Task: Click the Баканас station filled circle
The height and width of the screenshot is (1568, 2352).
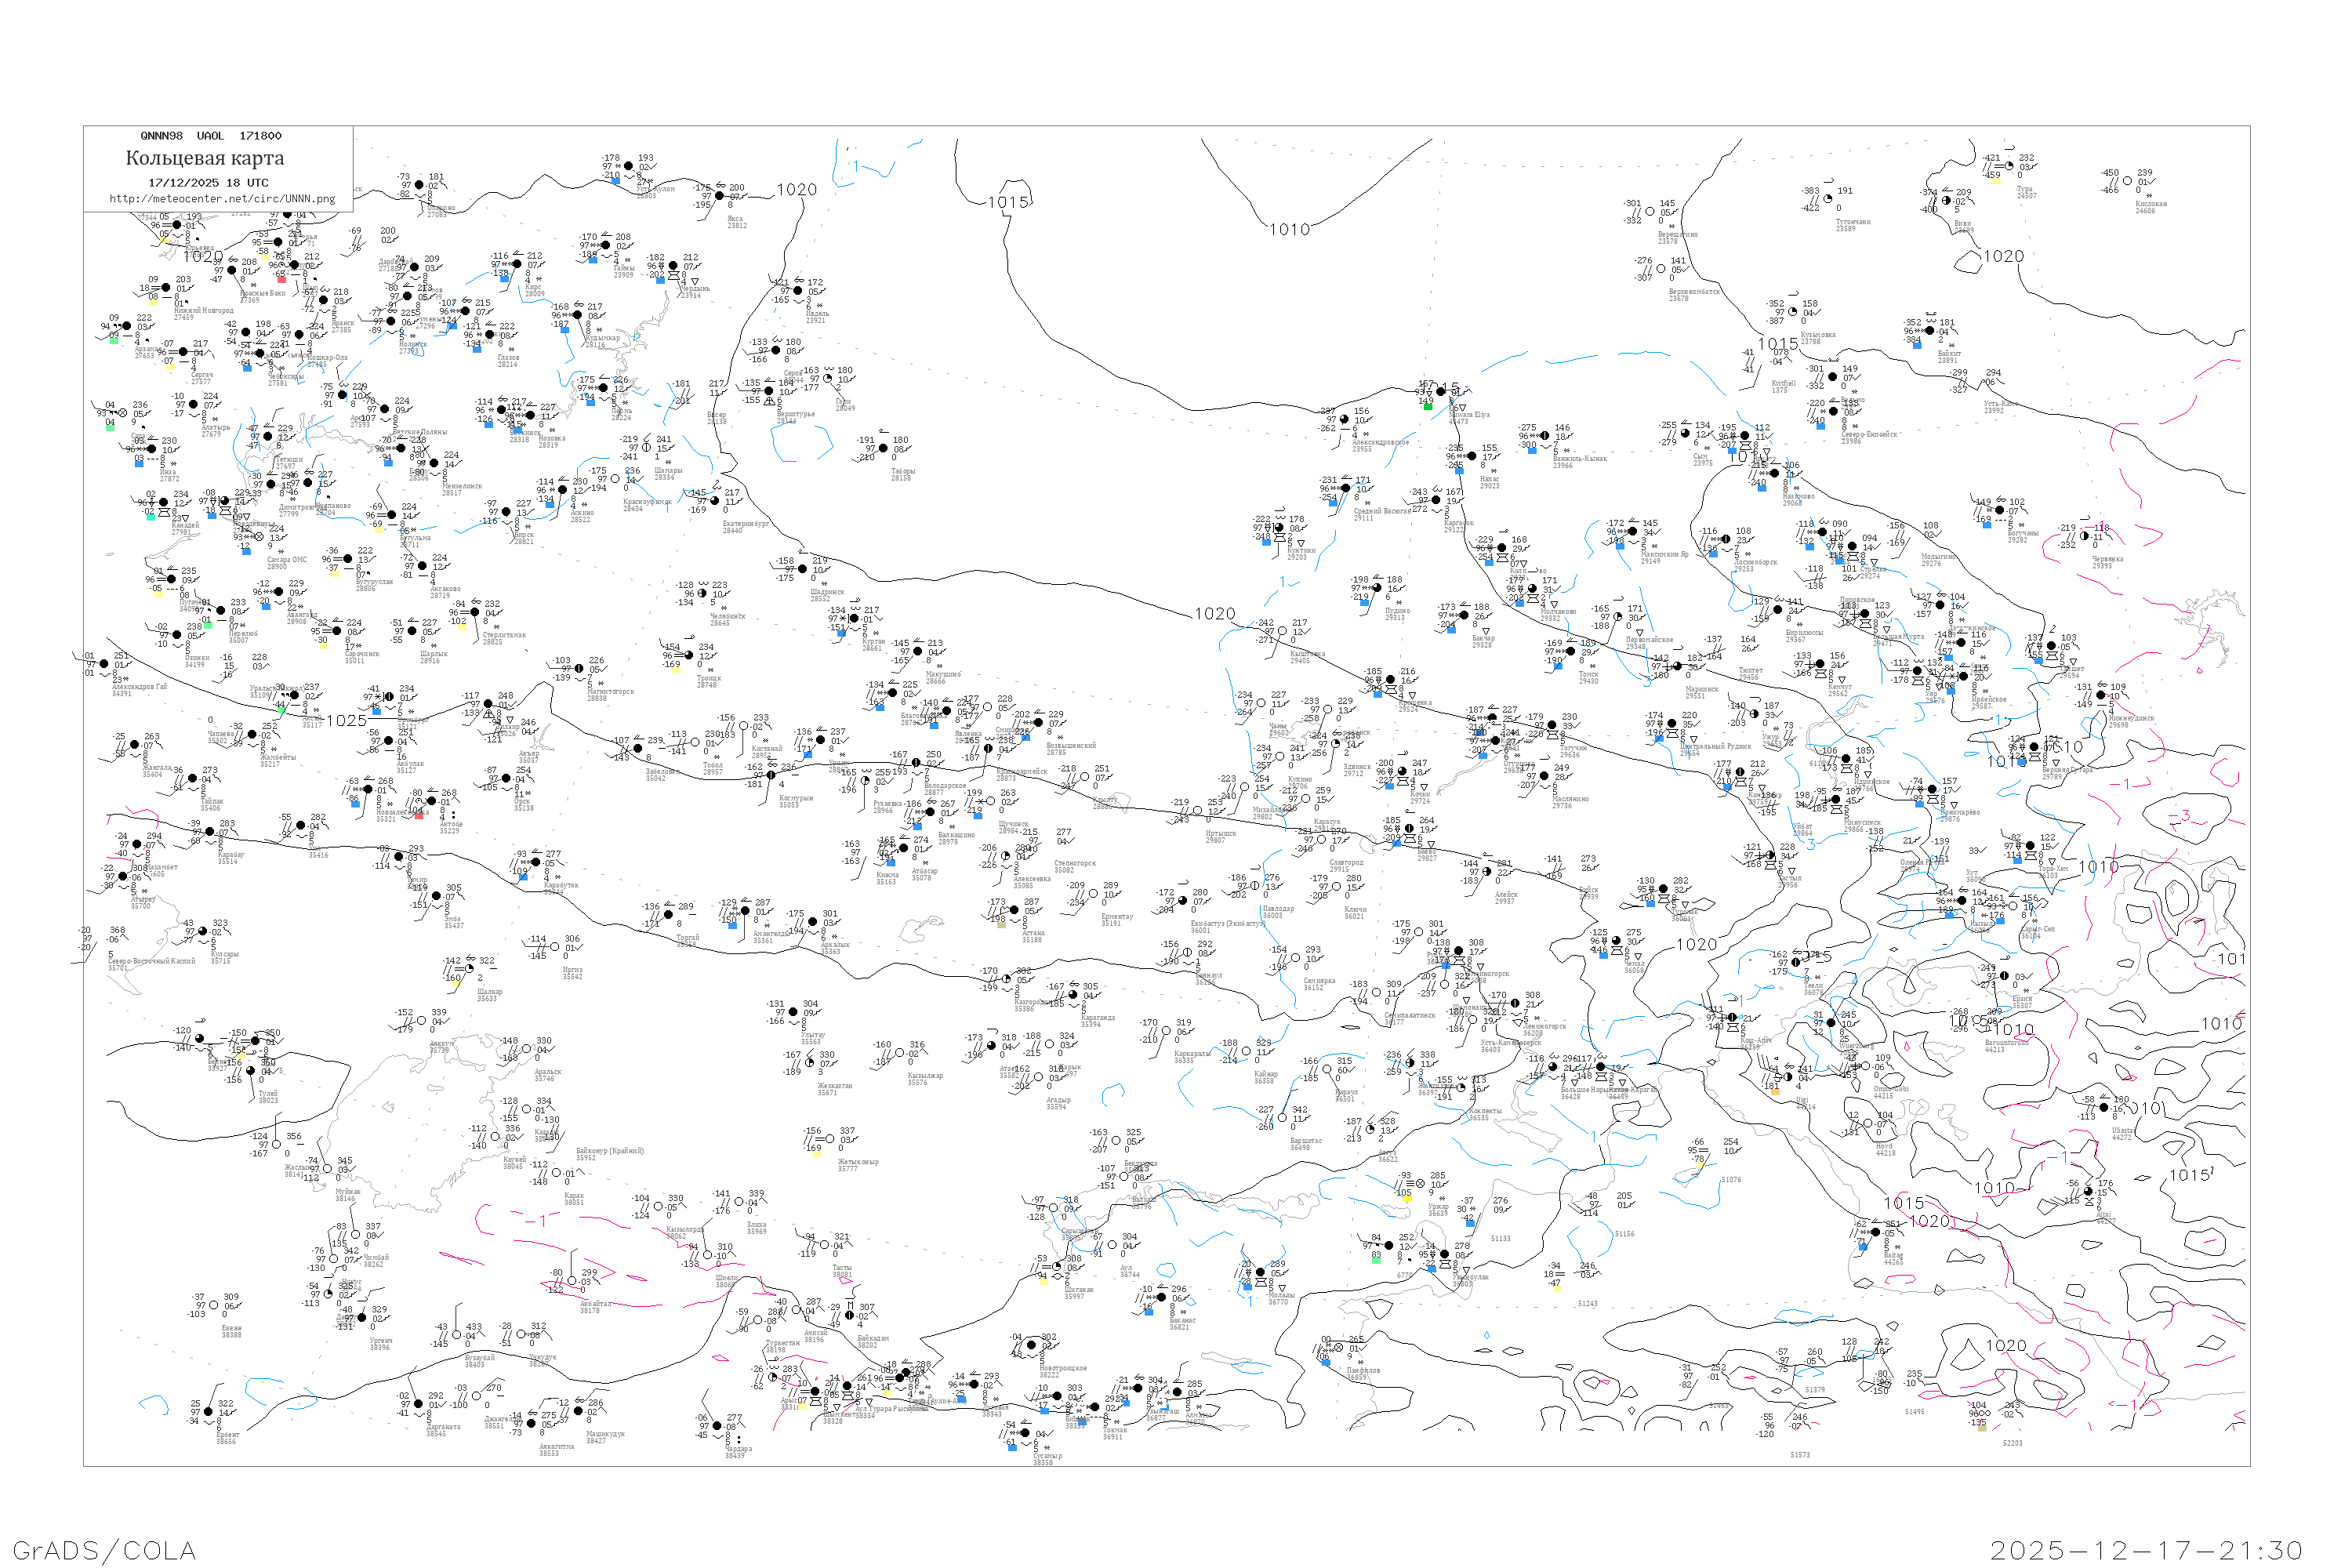Action: click(1162, 1298)
